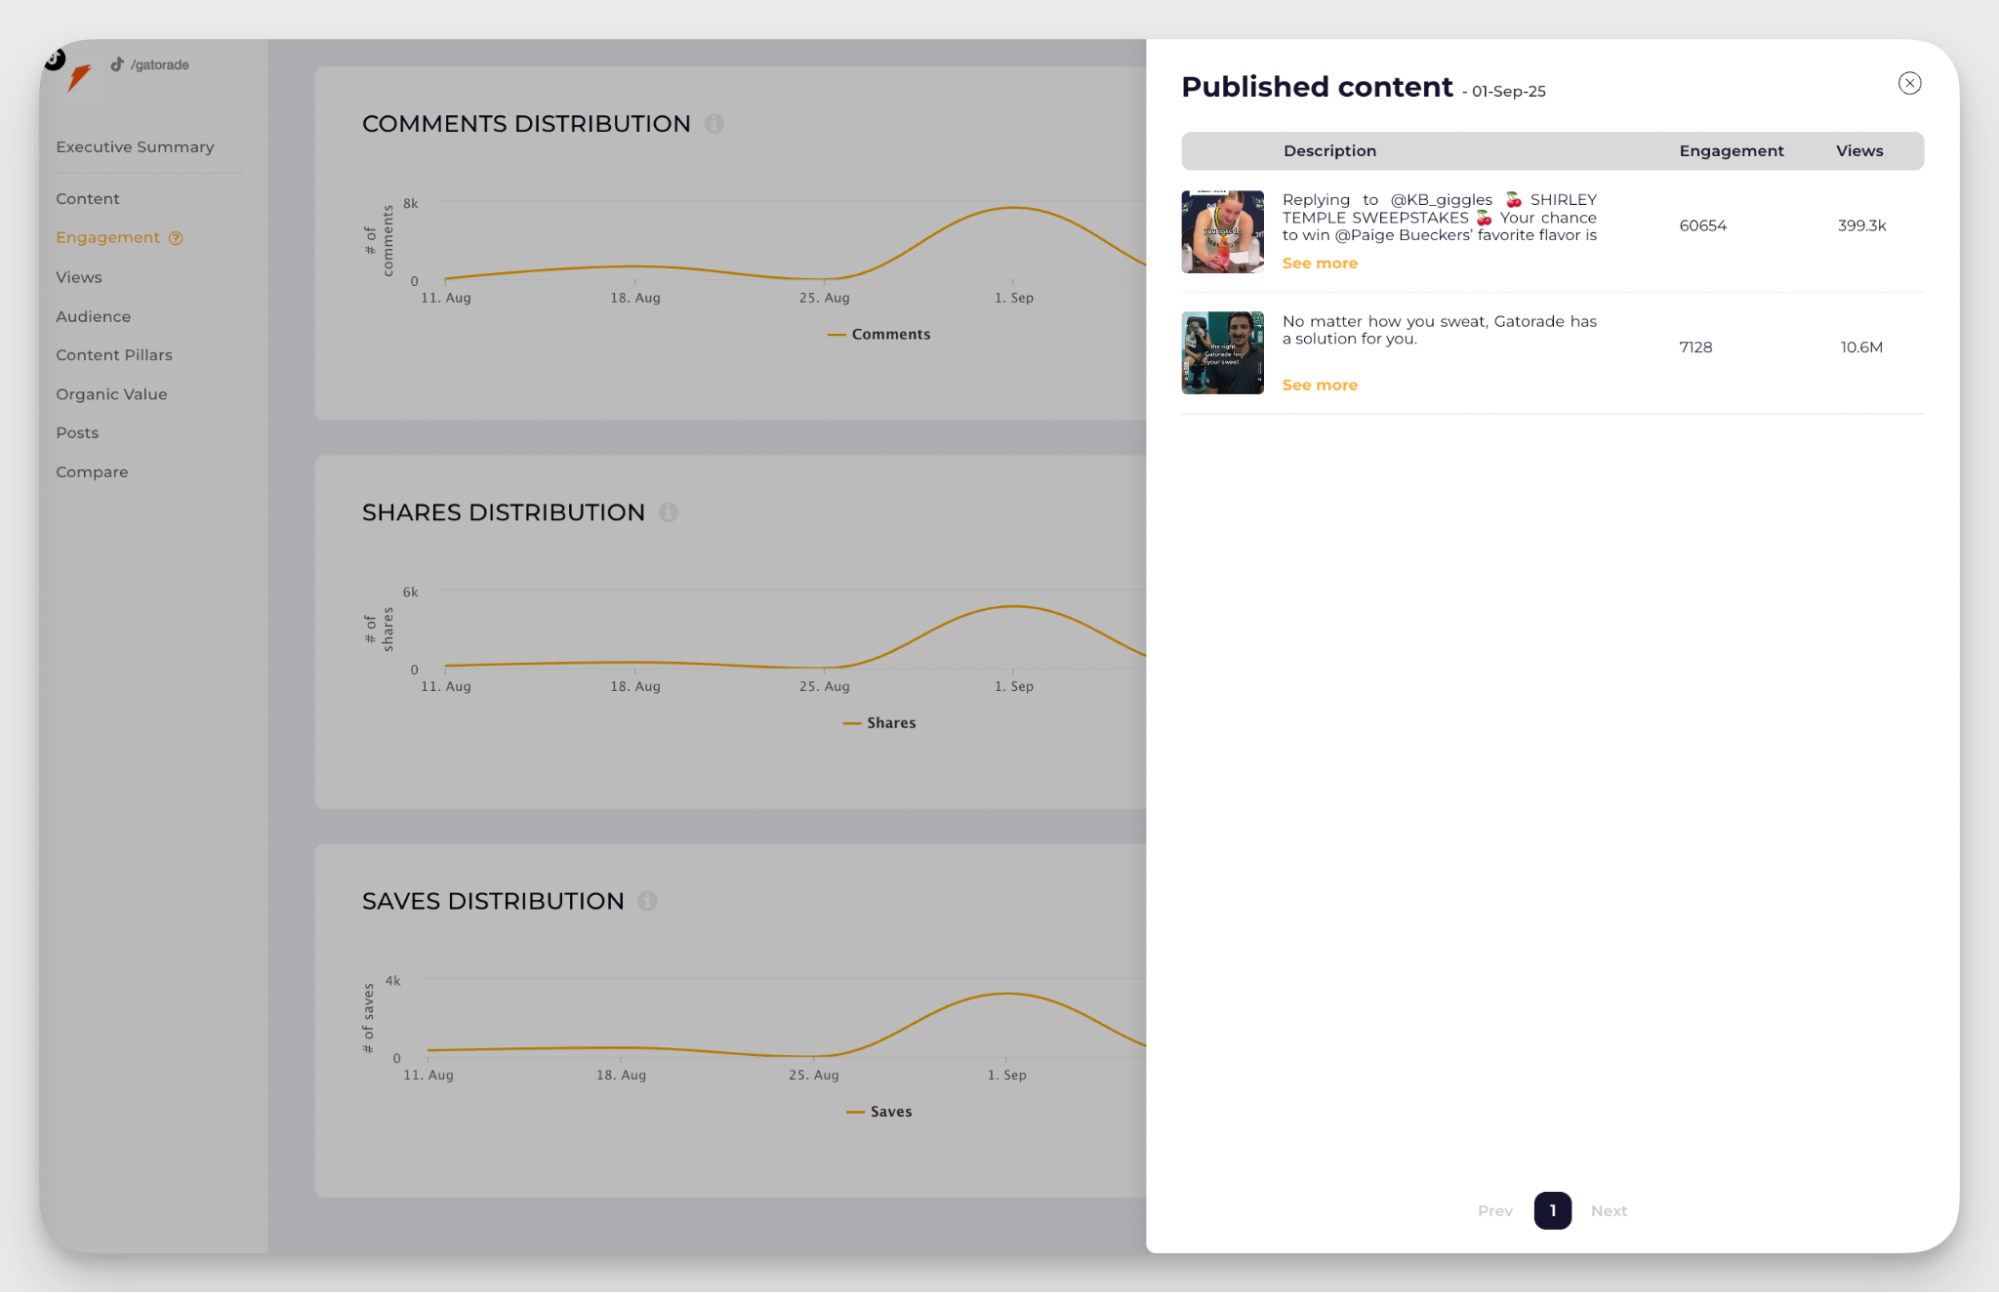Go to the Next page
The height and width of the screenshot is (1293, 1999).
point(1608,1211)
